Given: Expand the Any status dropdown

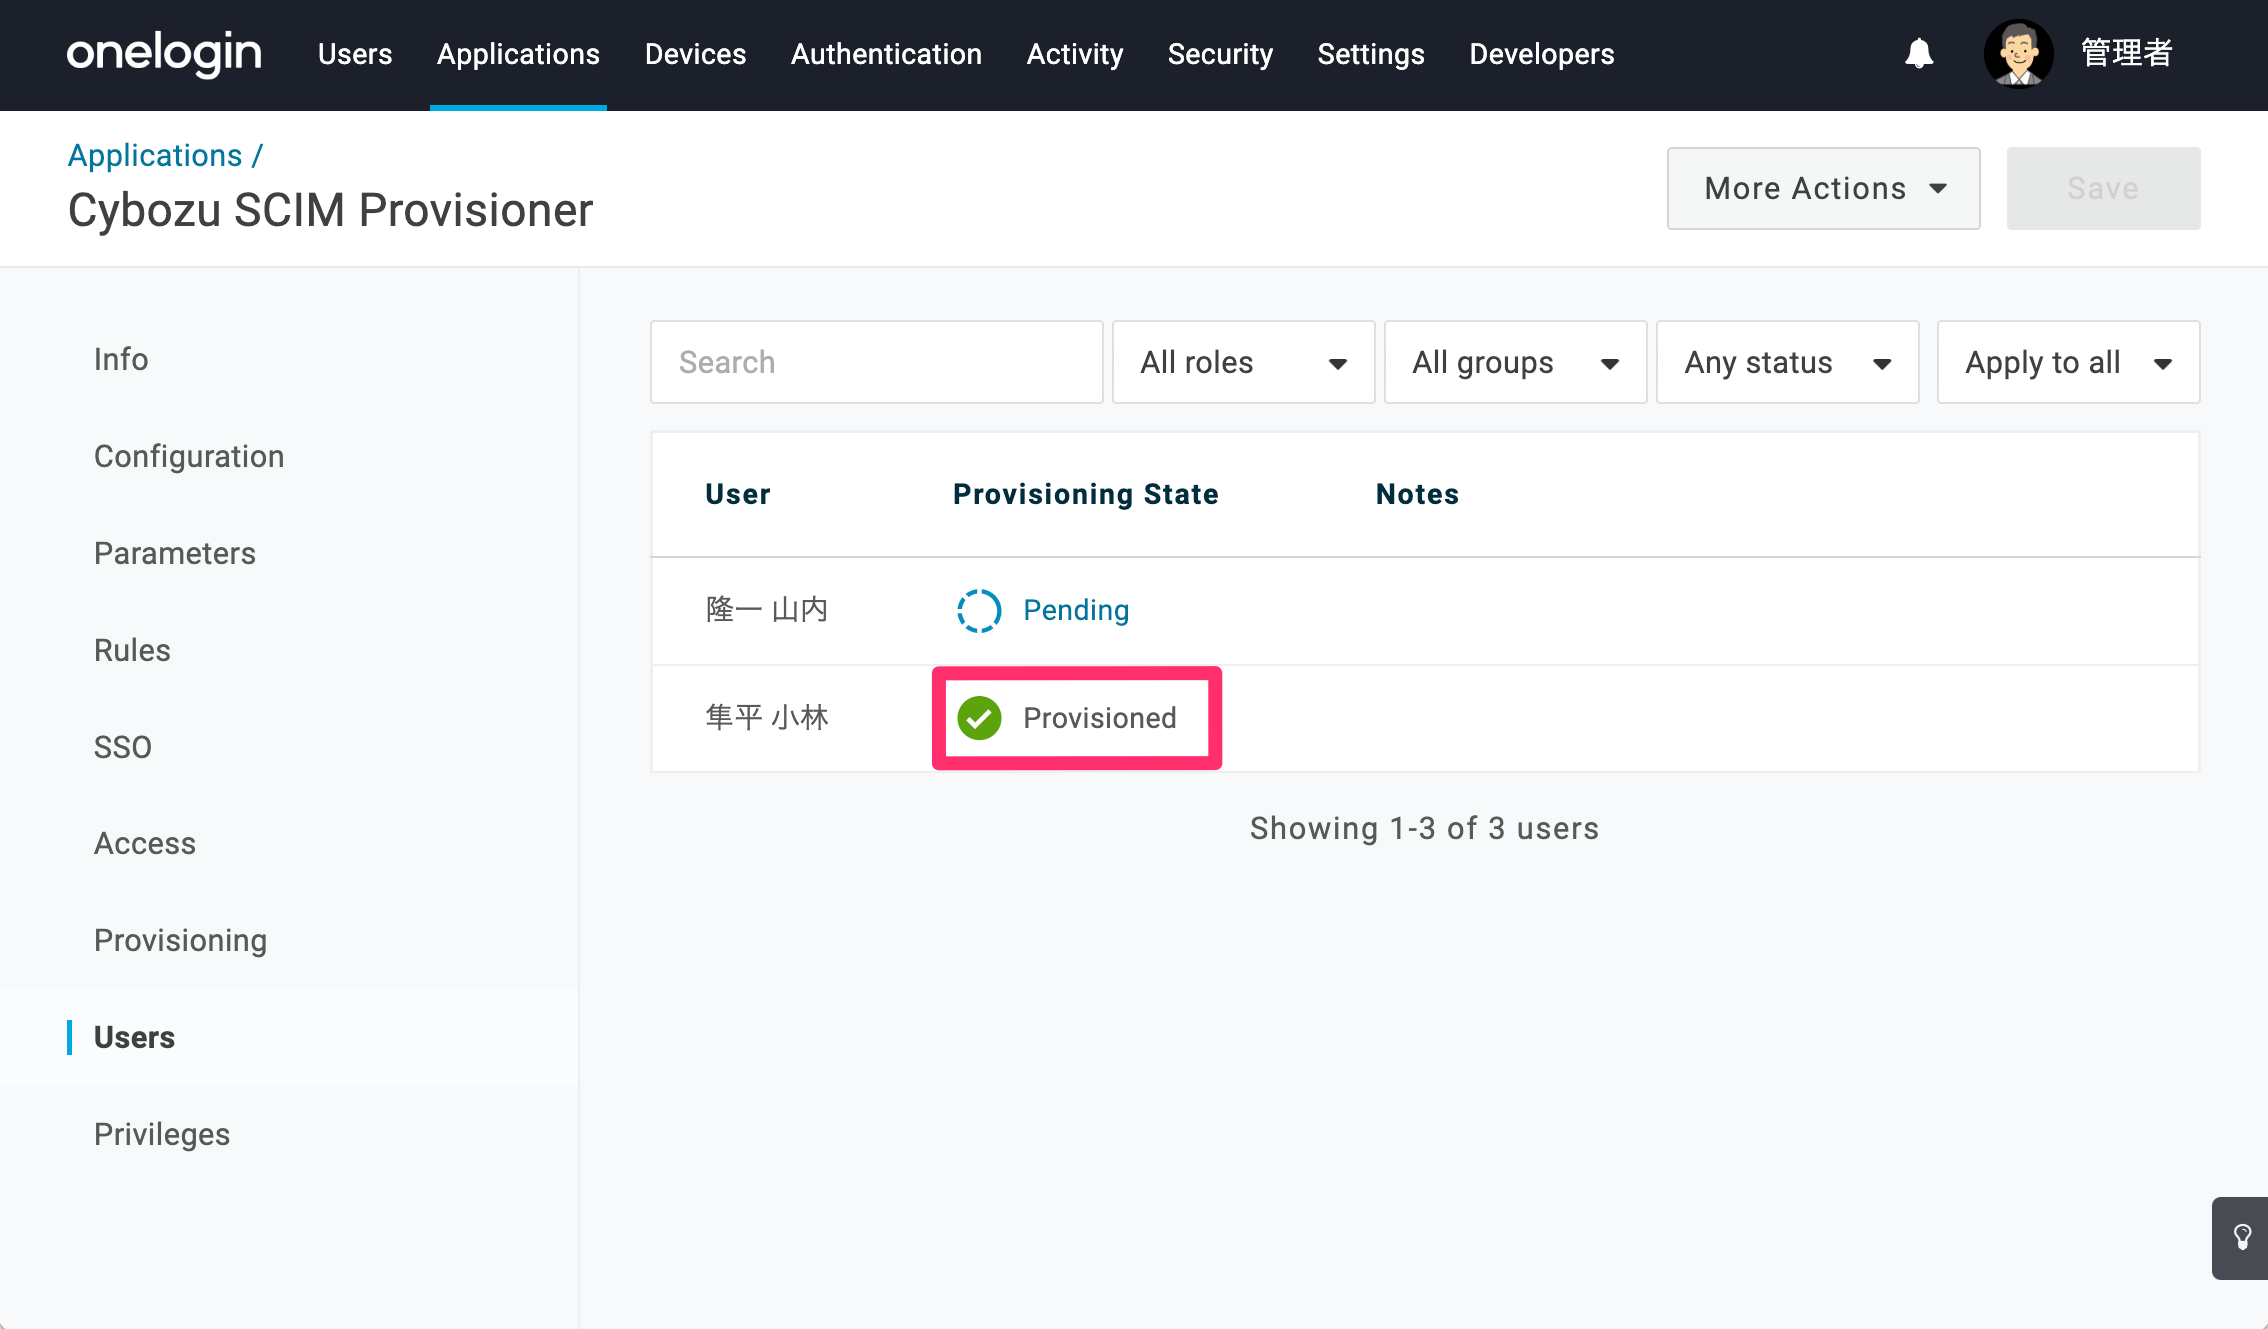Looking at the screenshot, I should (x=1787, y=362).
